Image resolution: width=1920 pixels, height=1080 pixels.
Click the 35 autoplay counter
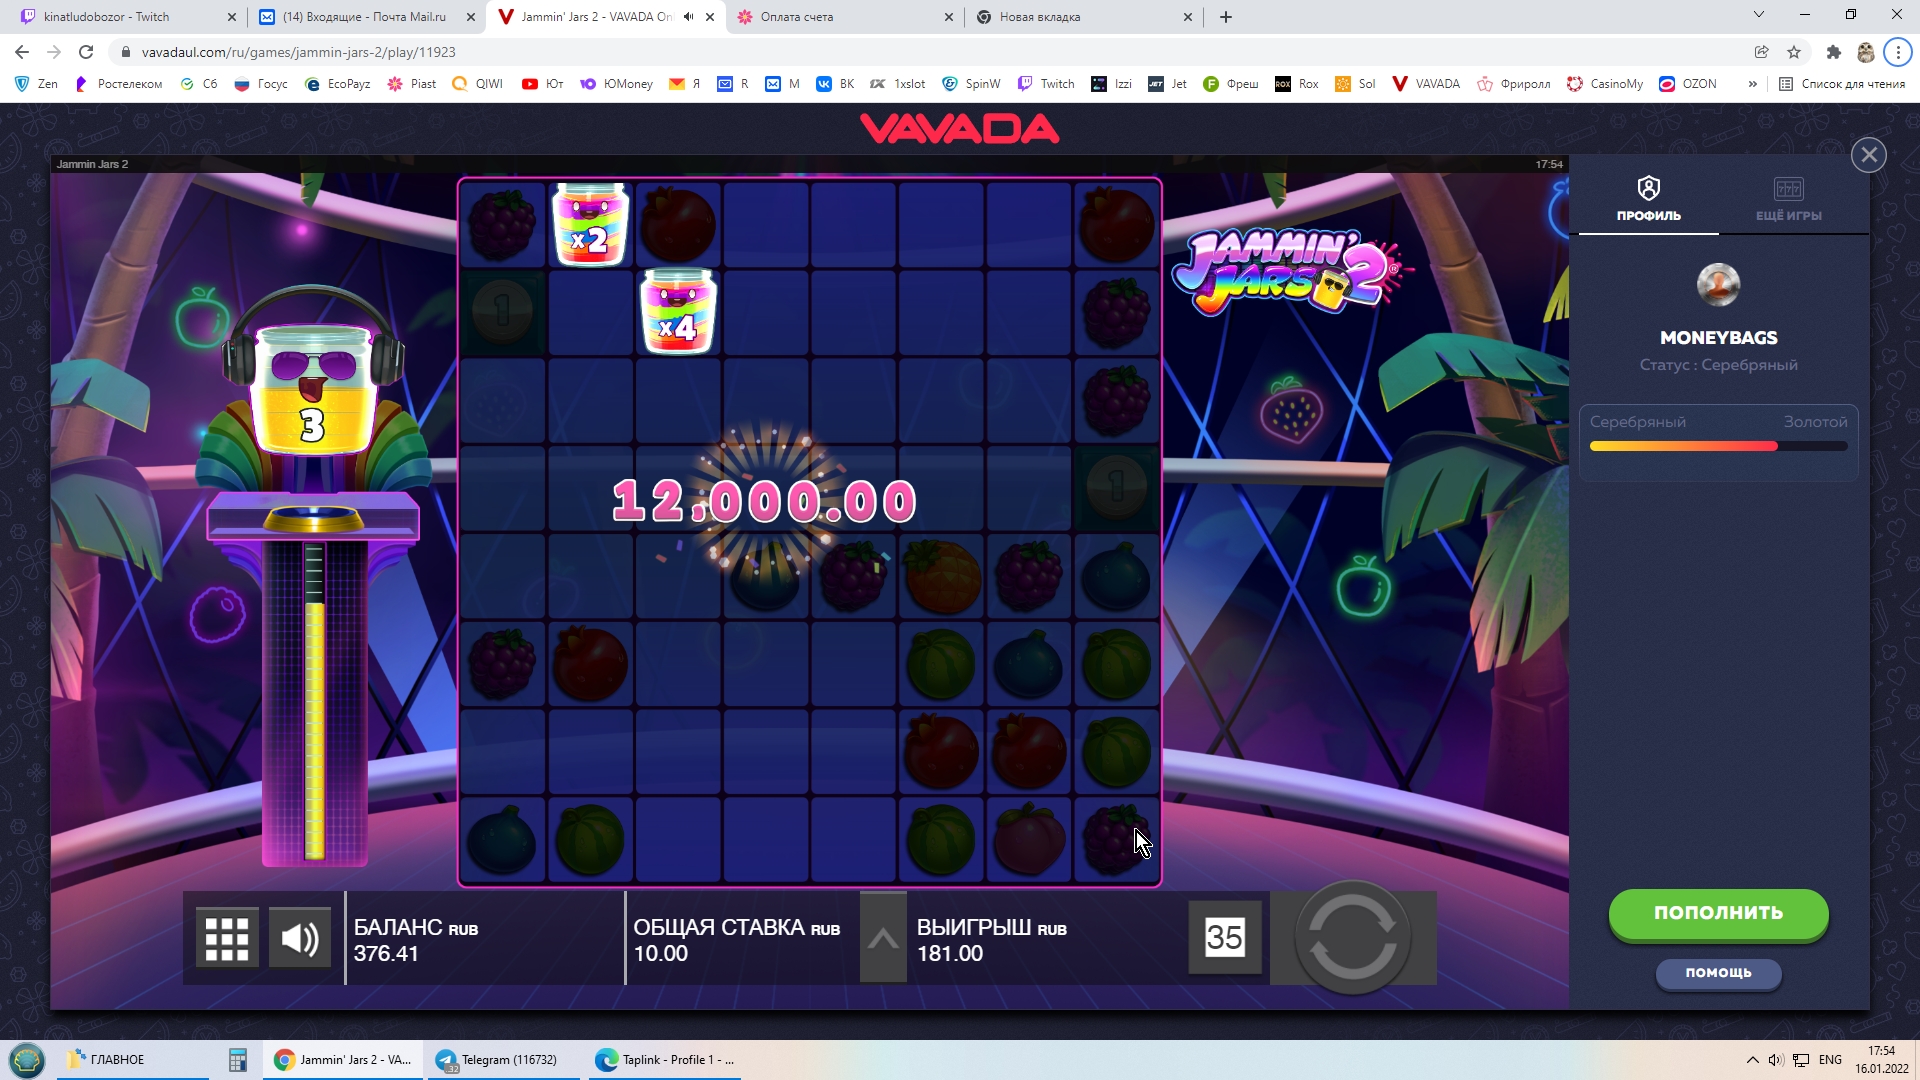tap(1224, 938)
